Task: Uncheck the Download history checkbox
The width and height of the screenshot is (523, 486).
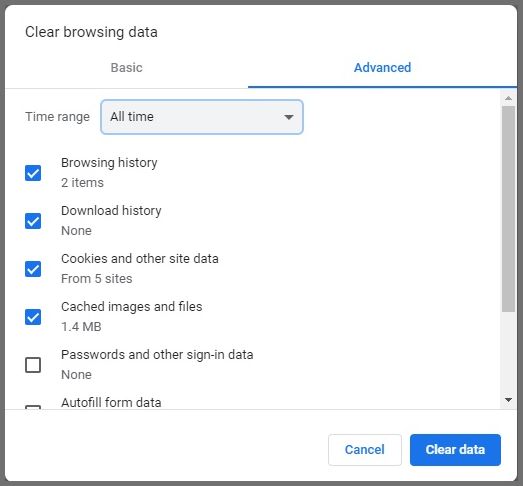Action: coord(33,221)
